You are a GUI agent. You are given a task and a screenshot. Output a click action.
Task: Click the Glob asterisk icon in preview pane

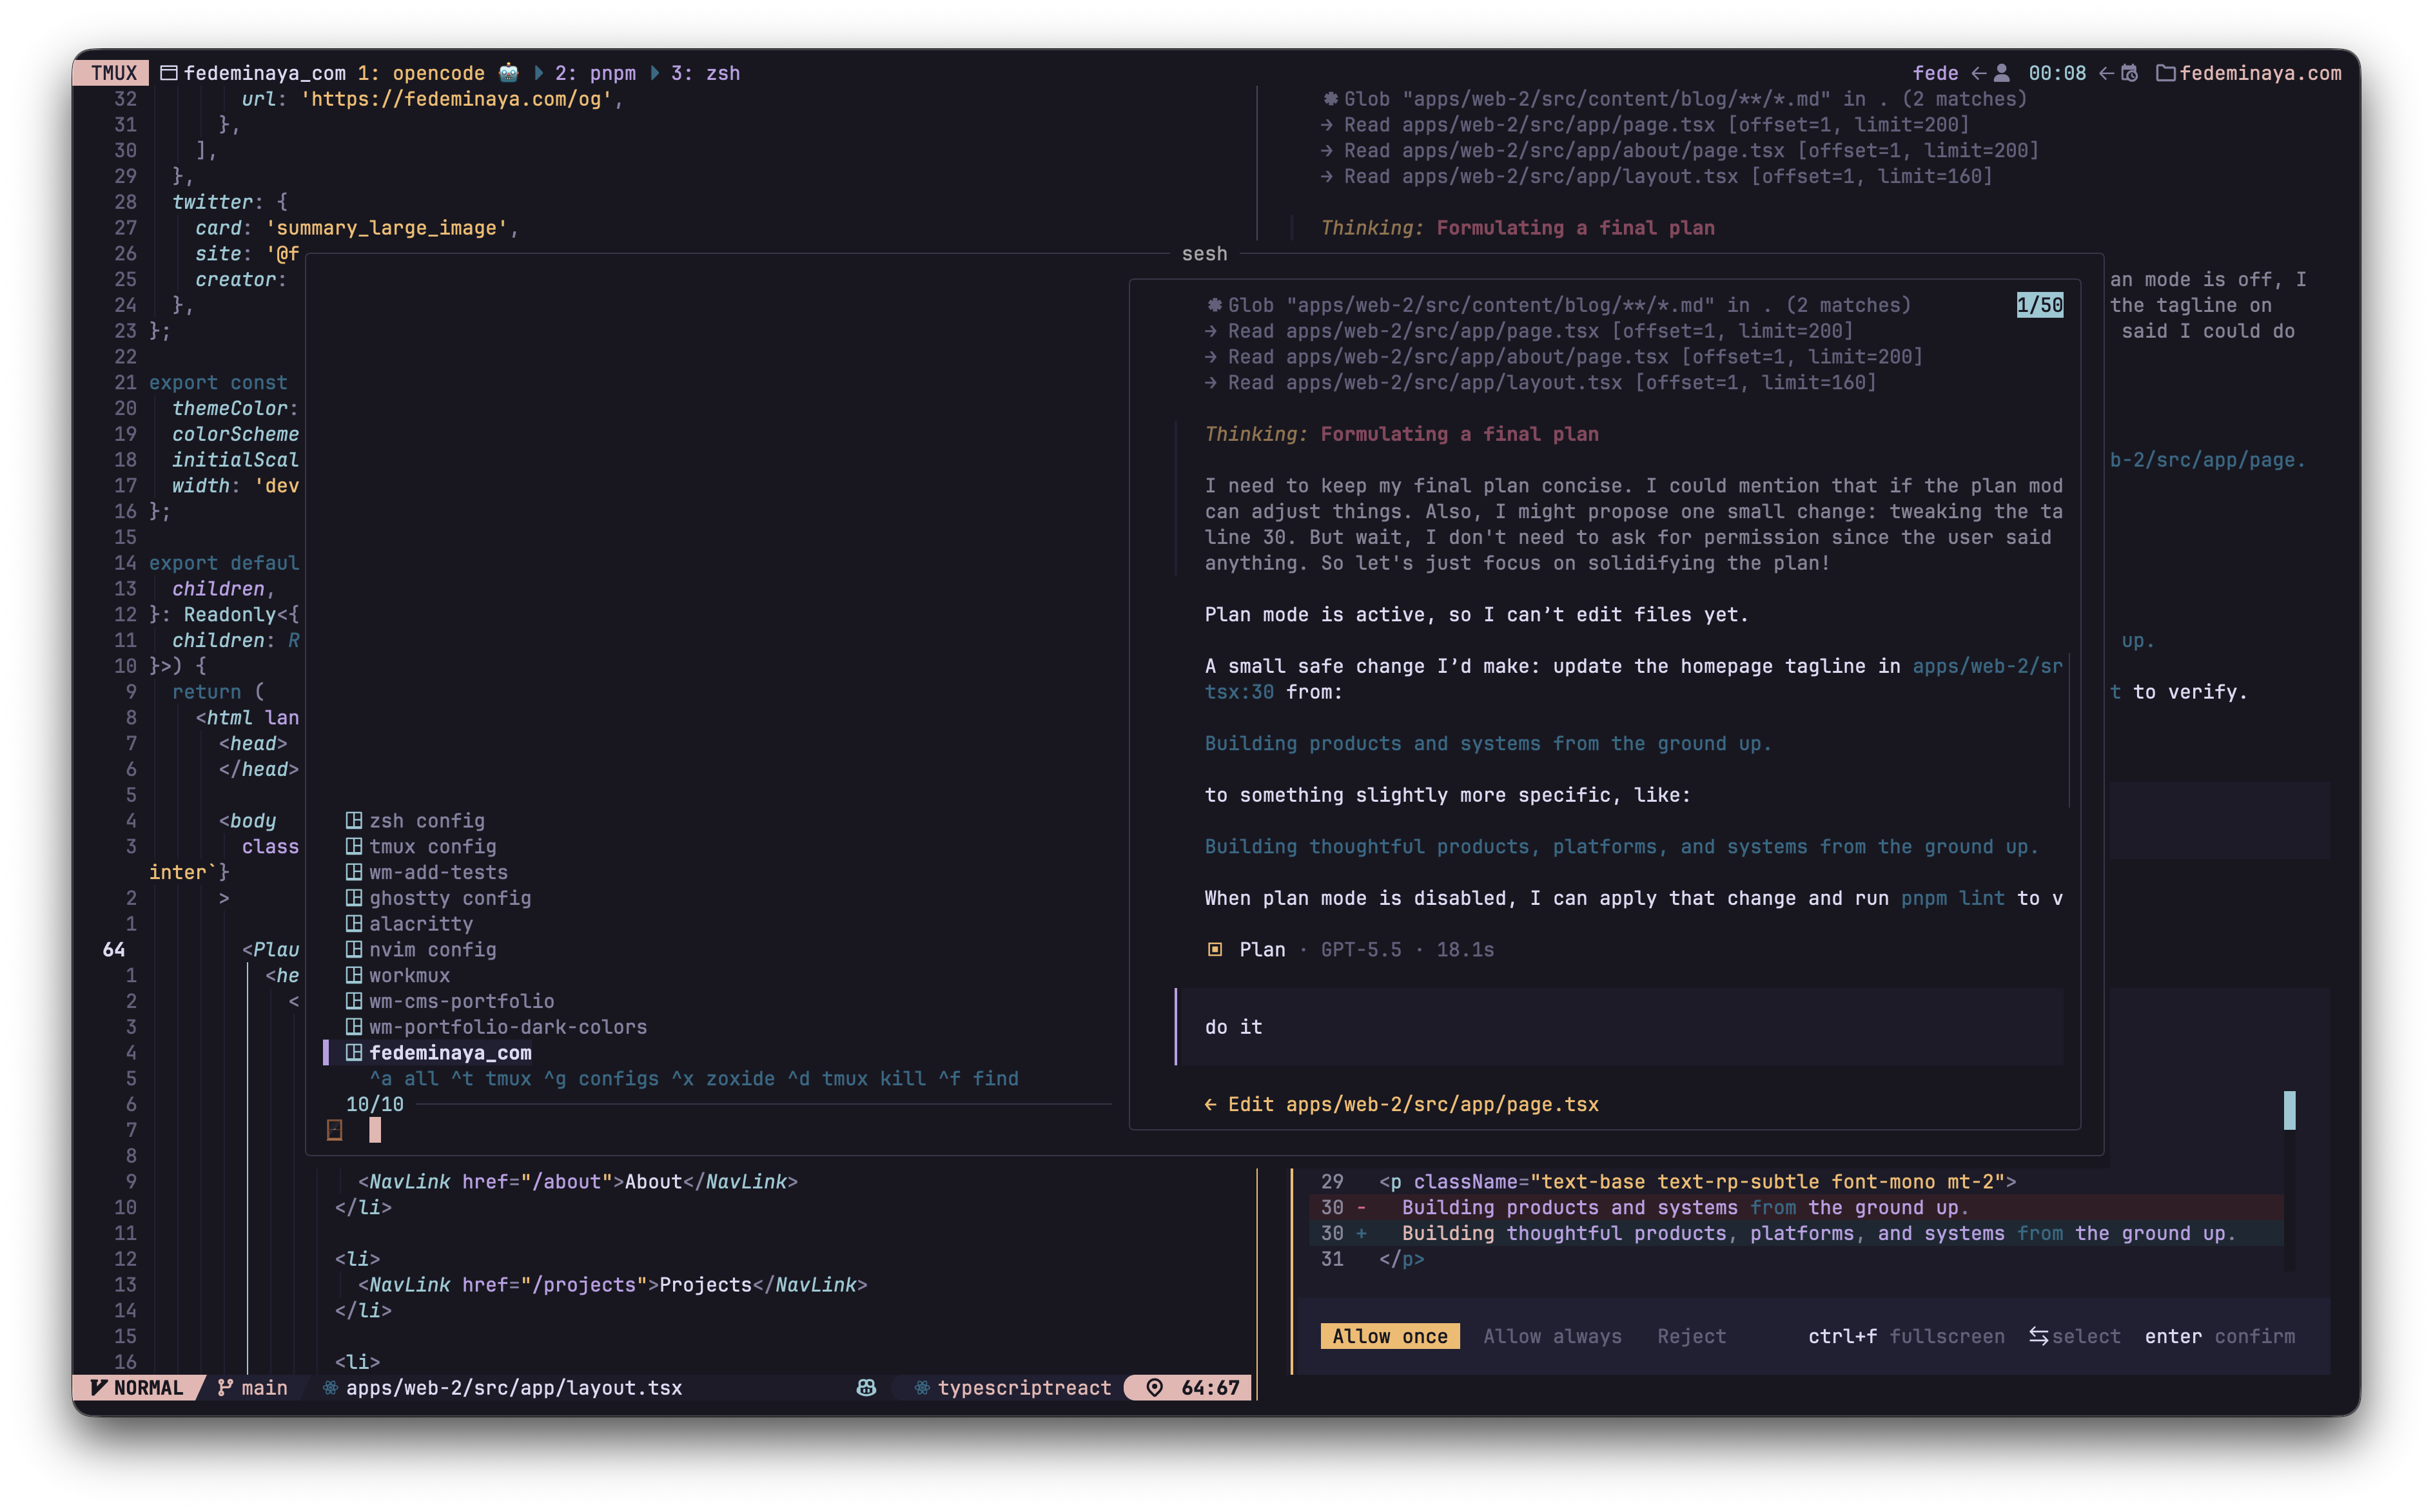pos(1215,305)
